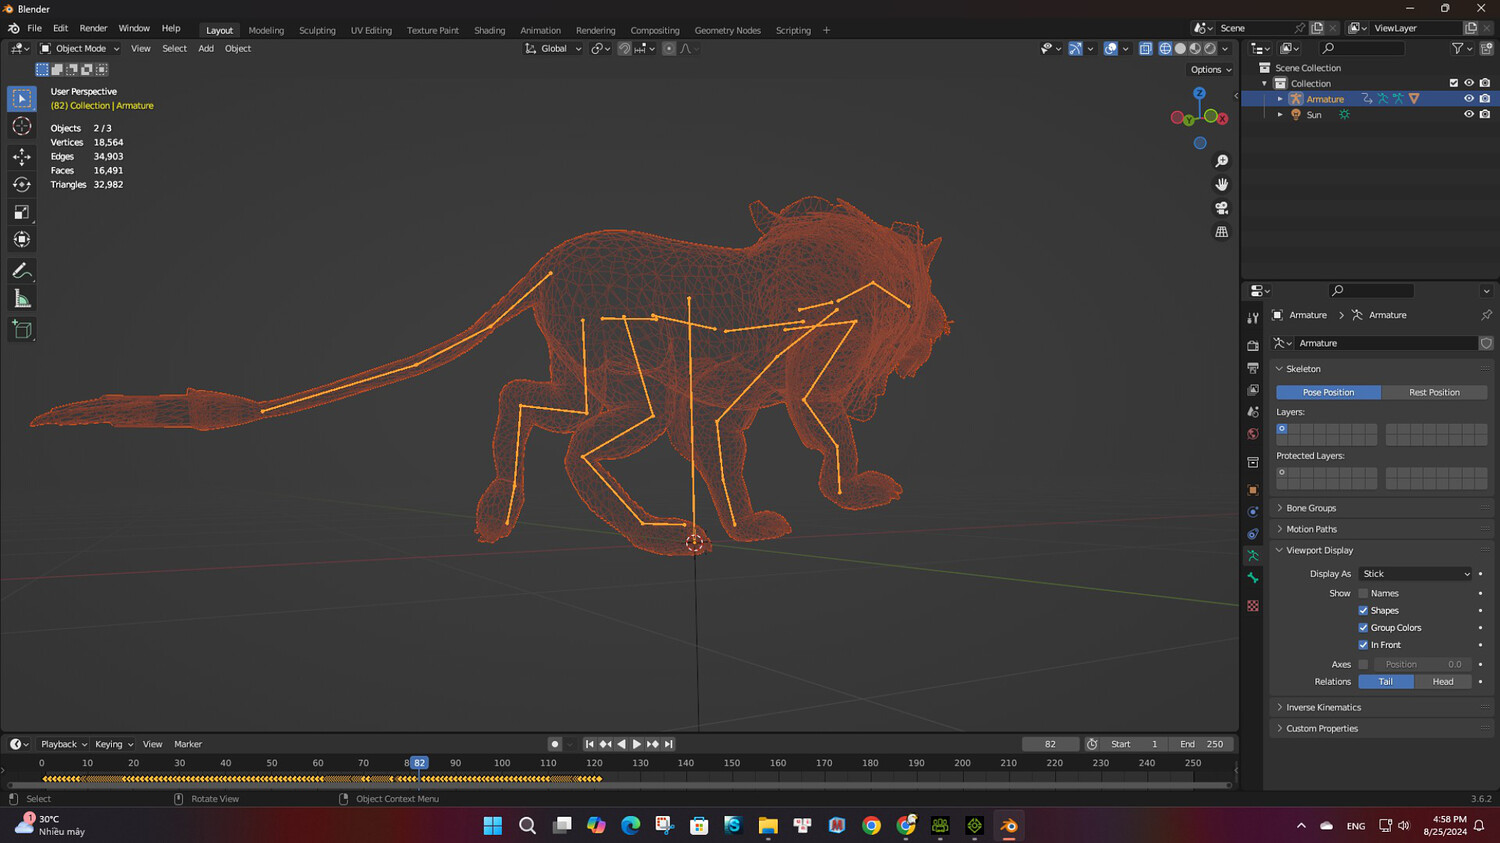Viewport: 1500px width, 843px height.
Task: Pin the properties editor with the pin icon
Action: (x=1486, y=315)
